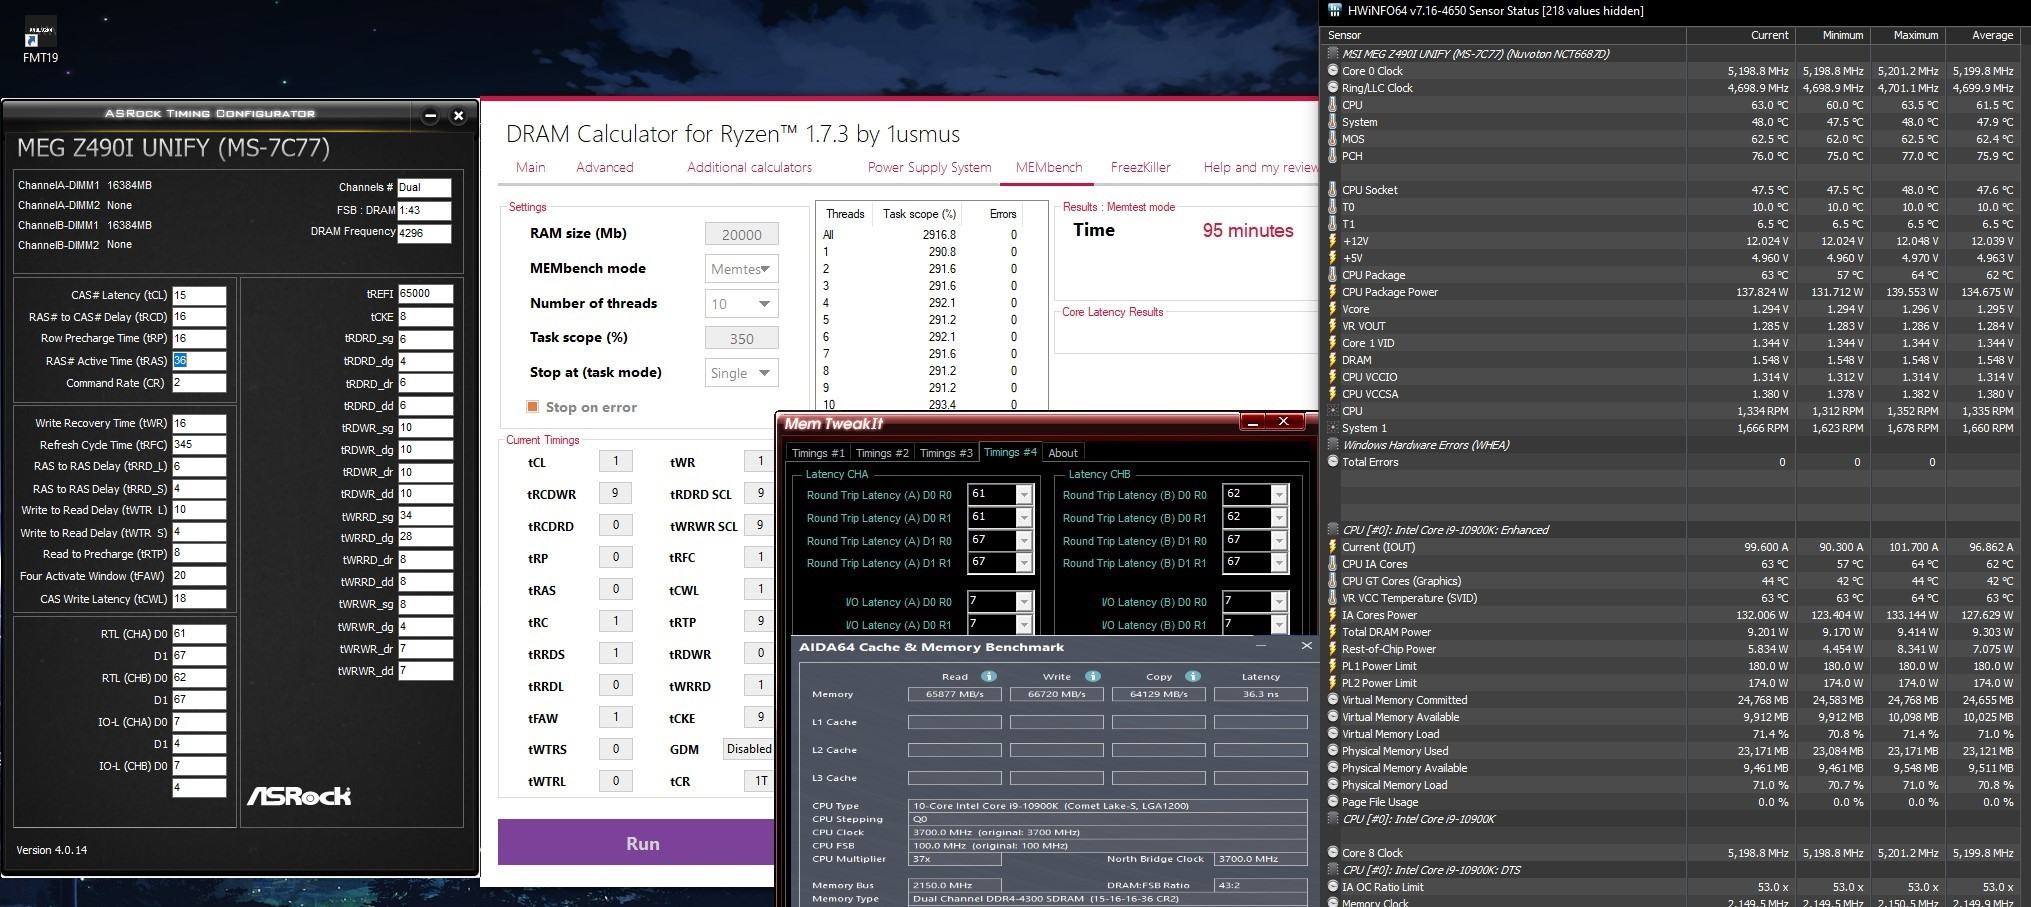Open Round Trip Latency (A) D0 R0 dropdown
The image size is (2031, 907).
point(1024,495)
